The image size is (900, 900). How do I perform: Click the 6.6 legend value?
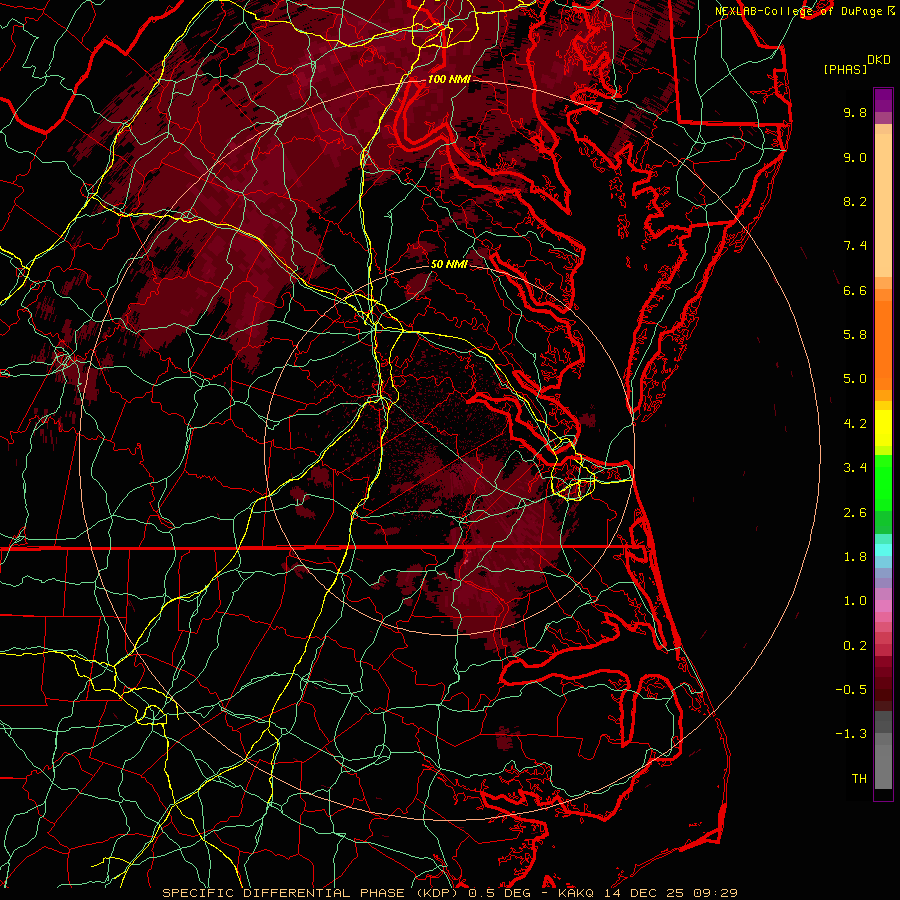pyautogui.click(x=855, y=290)
